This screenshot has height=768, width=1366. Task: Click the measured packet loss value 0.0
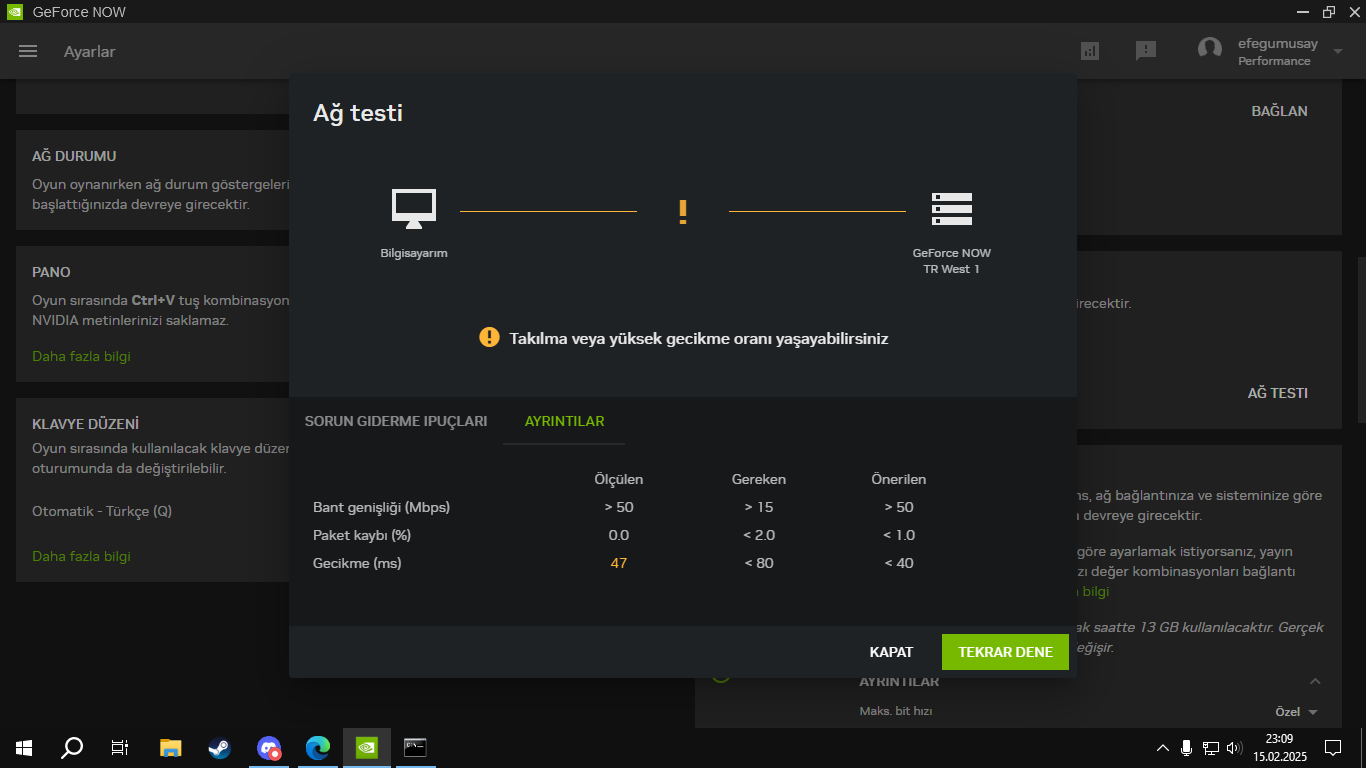coord(619,535)
